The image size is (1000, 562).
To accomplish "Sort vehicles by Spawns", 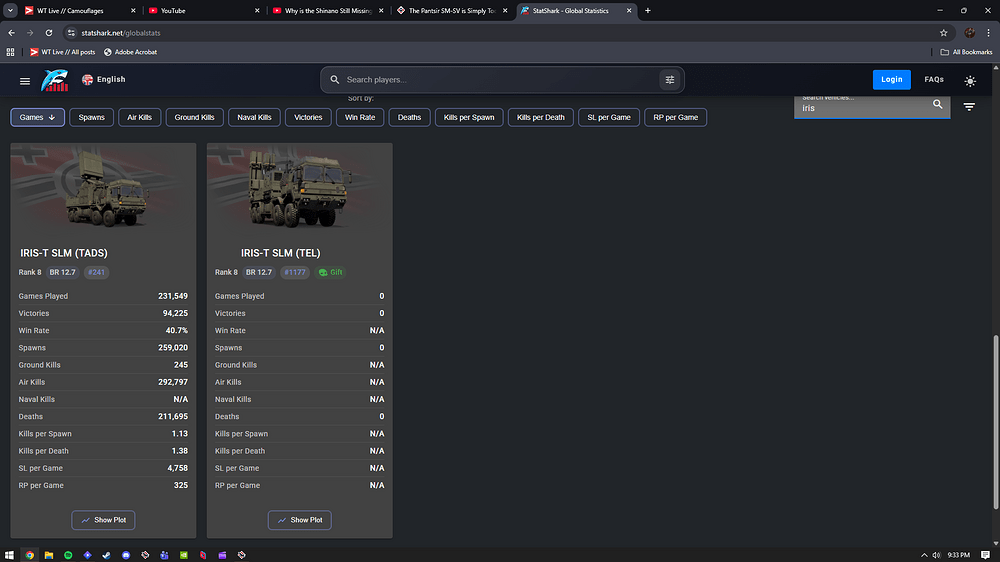I will (91, 117).
